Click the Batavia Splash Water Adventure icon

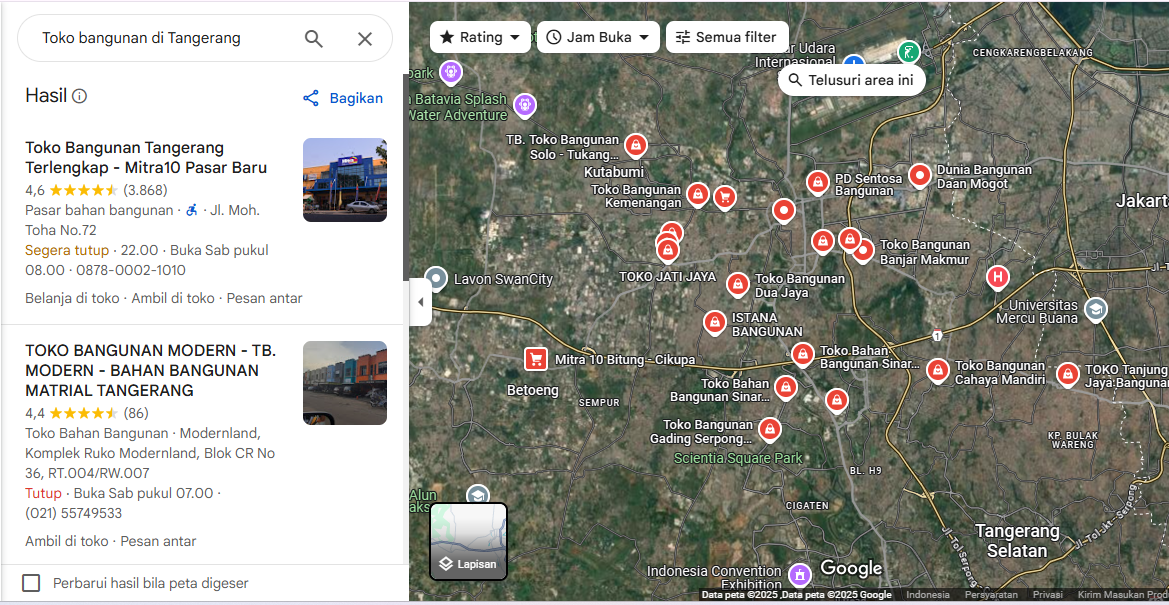point(525,104)
